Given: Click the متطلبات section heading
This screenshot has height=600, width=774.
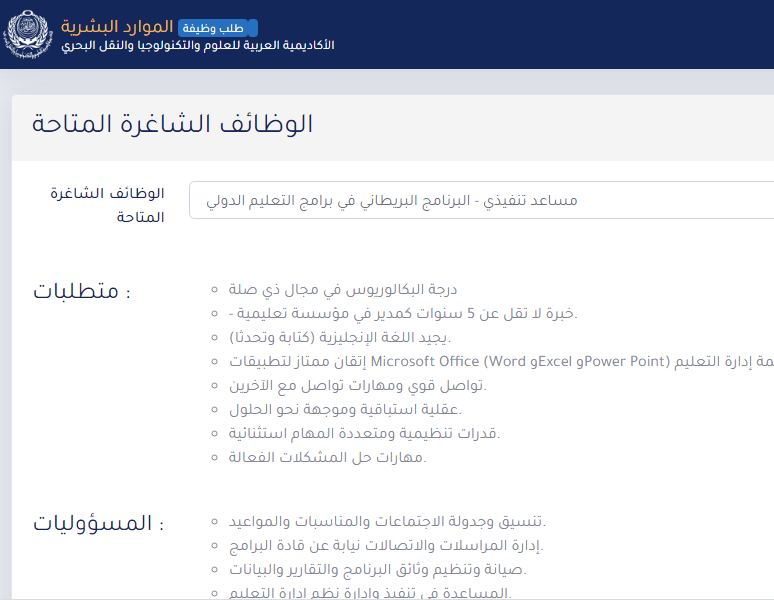Looking at the screenshot, I should (82, 291).
